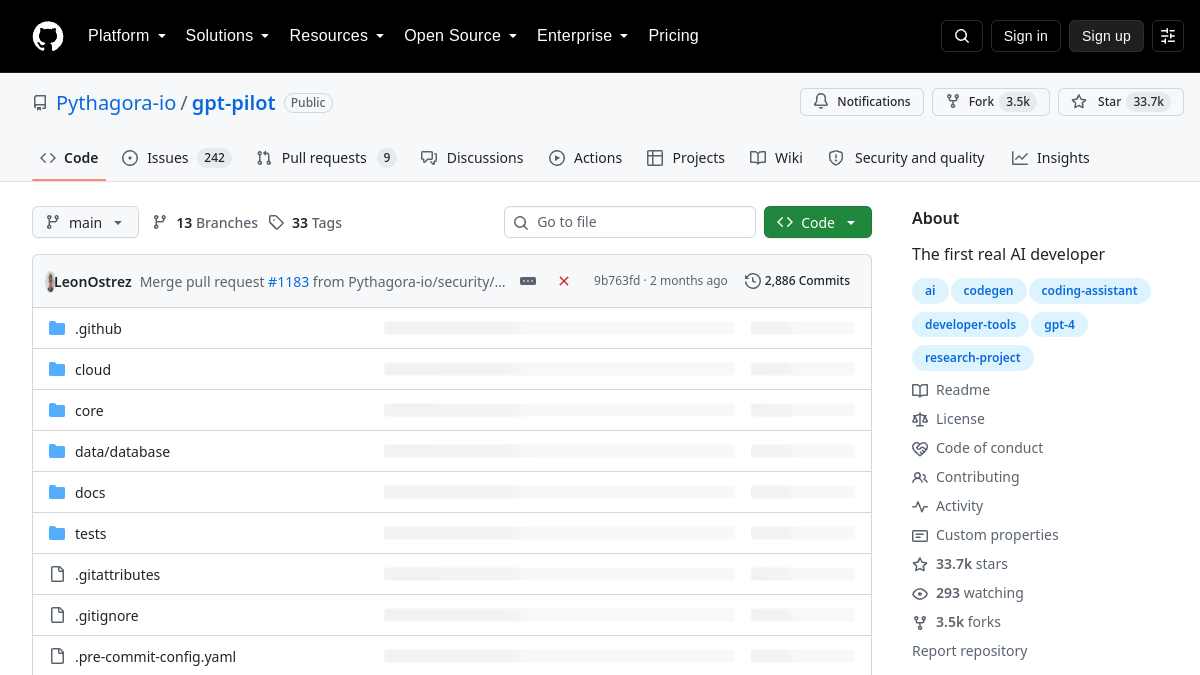Open the Solutions dropdown menu
The image size is (1200, 675).
click(227, 36)
